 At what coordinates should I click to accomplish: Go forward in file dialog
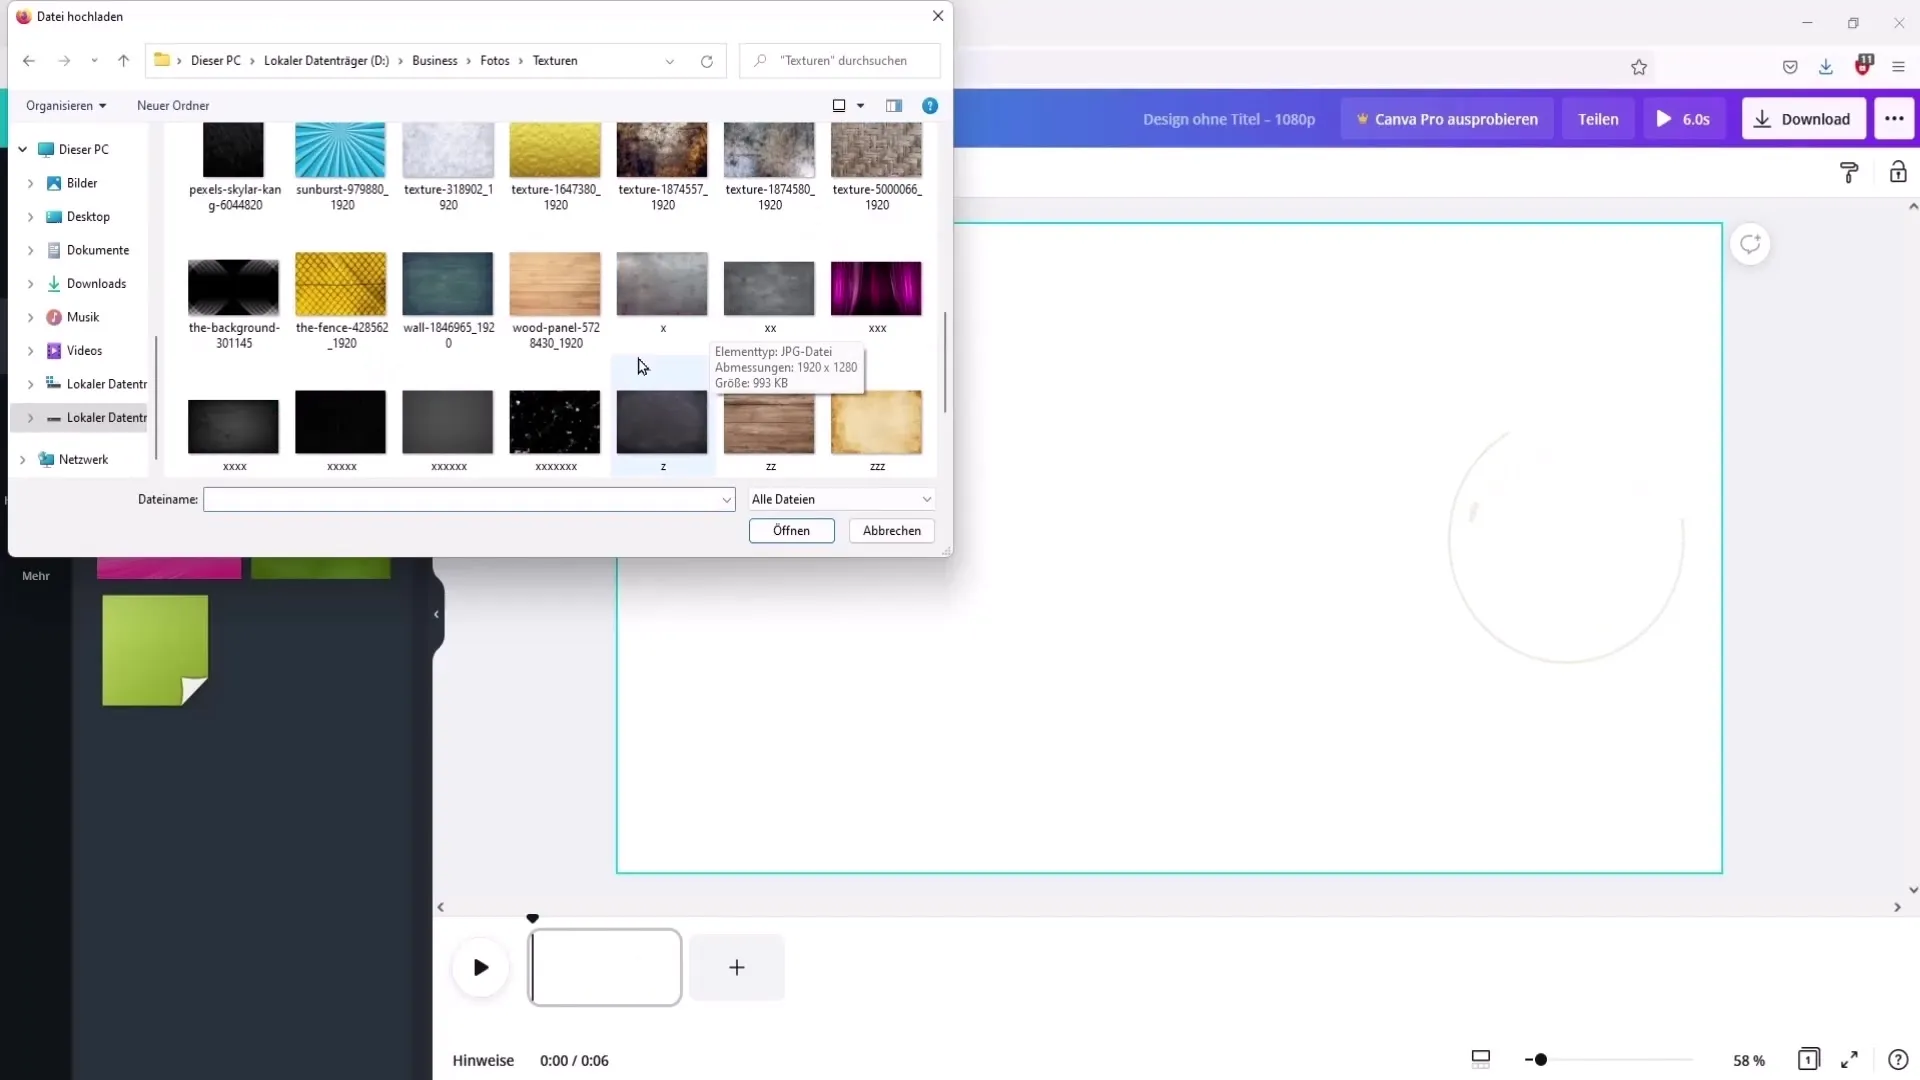click(64, 61)
